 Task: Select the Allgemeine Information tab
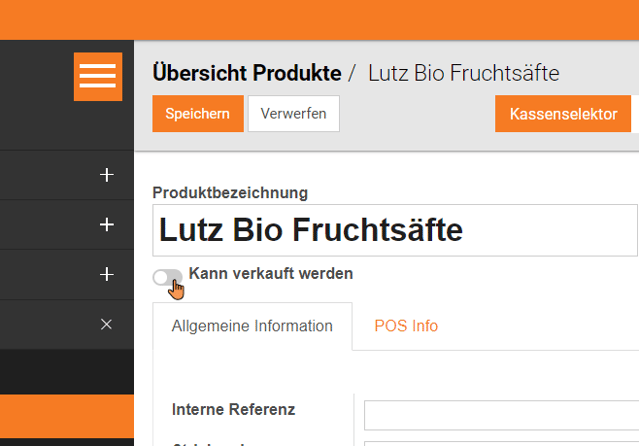(252, 326)
